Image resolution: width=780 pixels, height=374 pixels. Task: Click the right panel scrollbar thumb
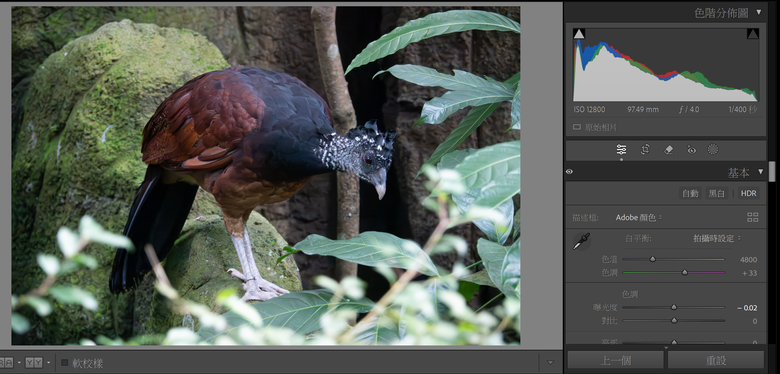click(772, 172)
